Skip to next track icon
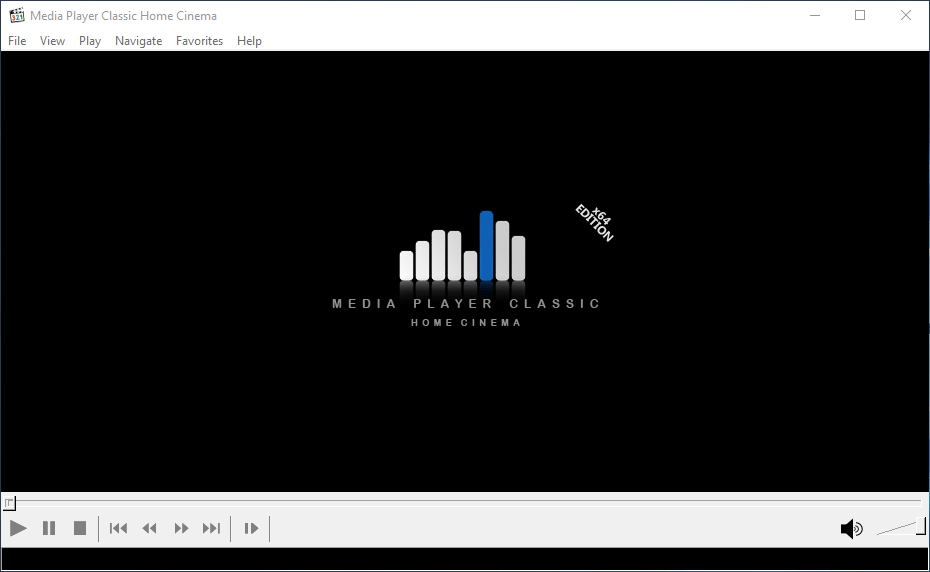 pyautogui.click(x=211, y=528)
